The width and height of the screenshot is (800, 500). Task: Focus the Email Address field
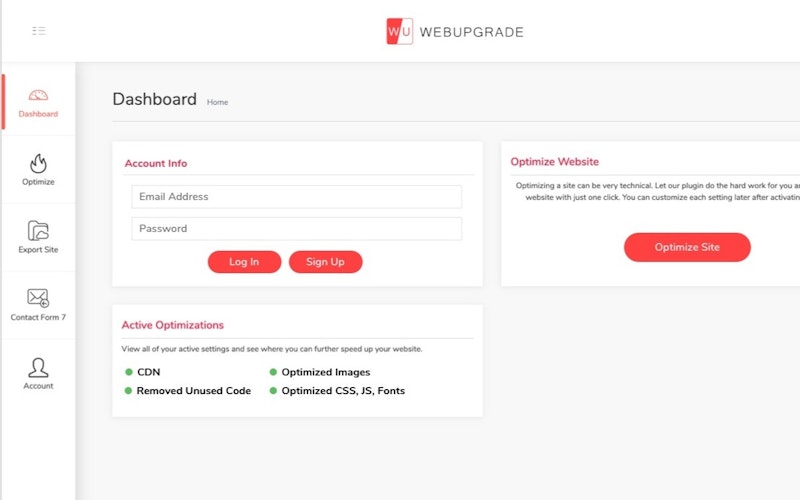click(x=296, y=196)
